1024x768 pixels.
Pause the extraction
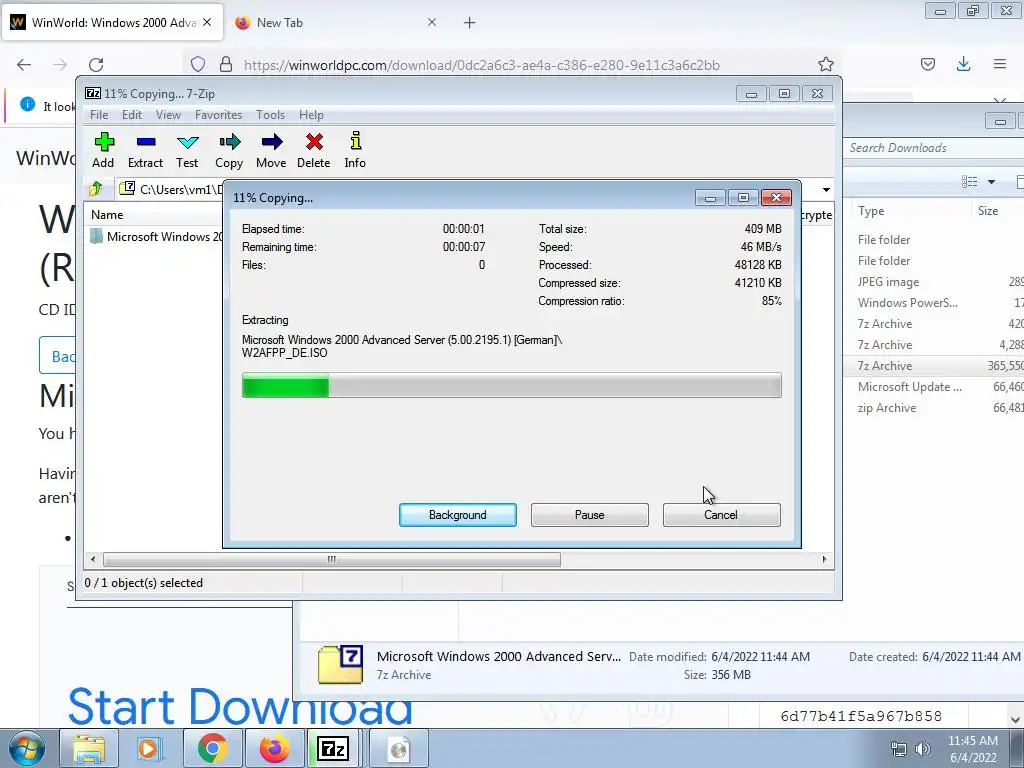(x=590, y=515)
